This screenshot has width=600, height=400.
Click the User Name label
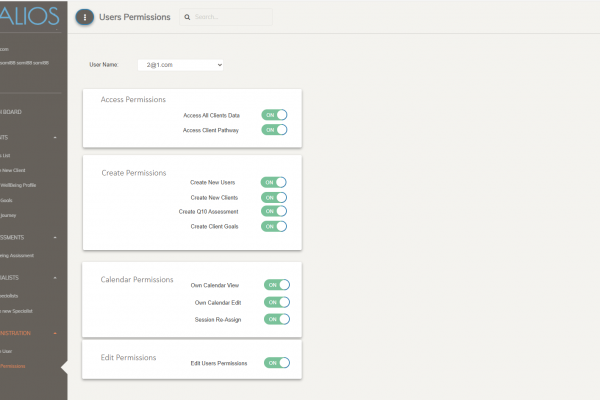tap(104, 65)
